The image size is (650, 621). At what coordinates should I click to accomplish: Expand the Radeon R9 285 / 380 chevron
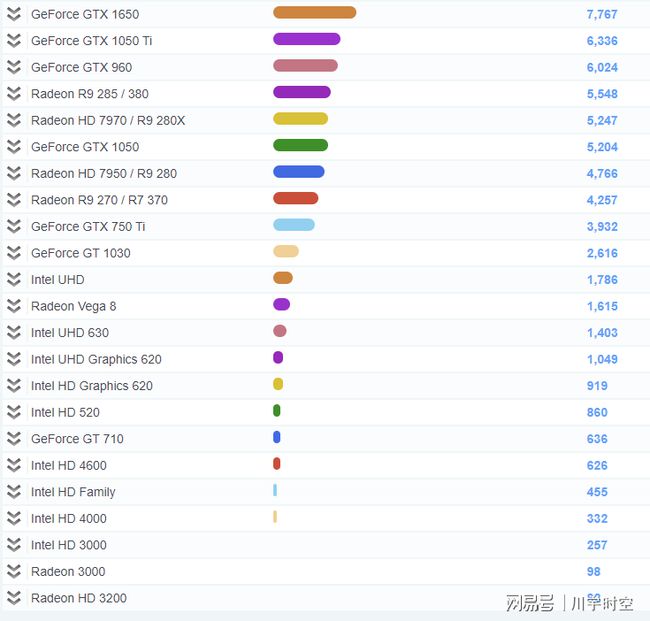[x=14, y=94]
